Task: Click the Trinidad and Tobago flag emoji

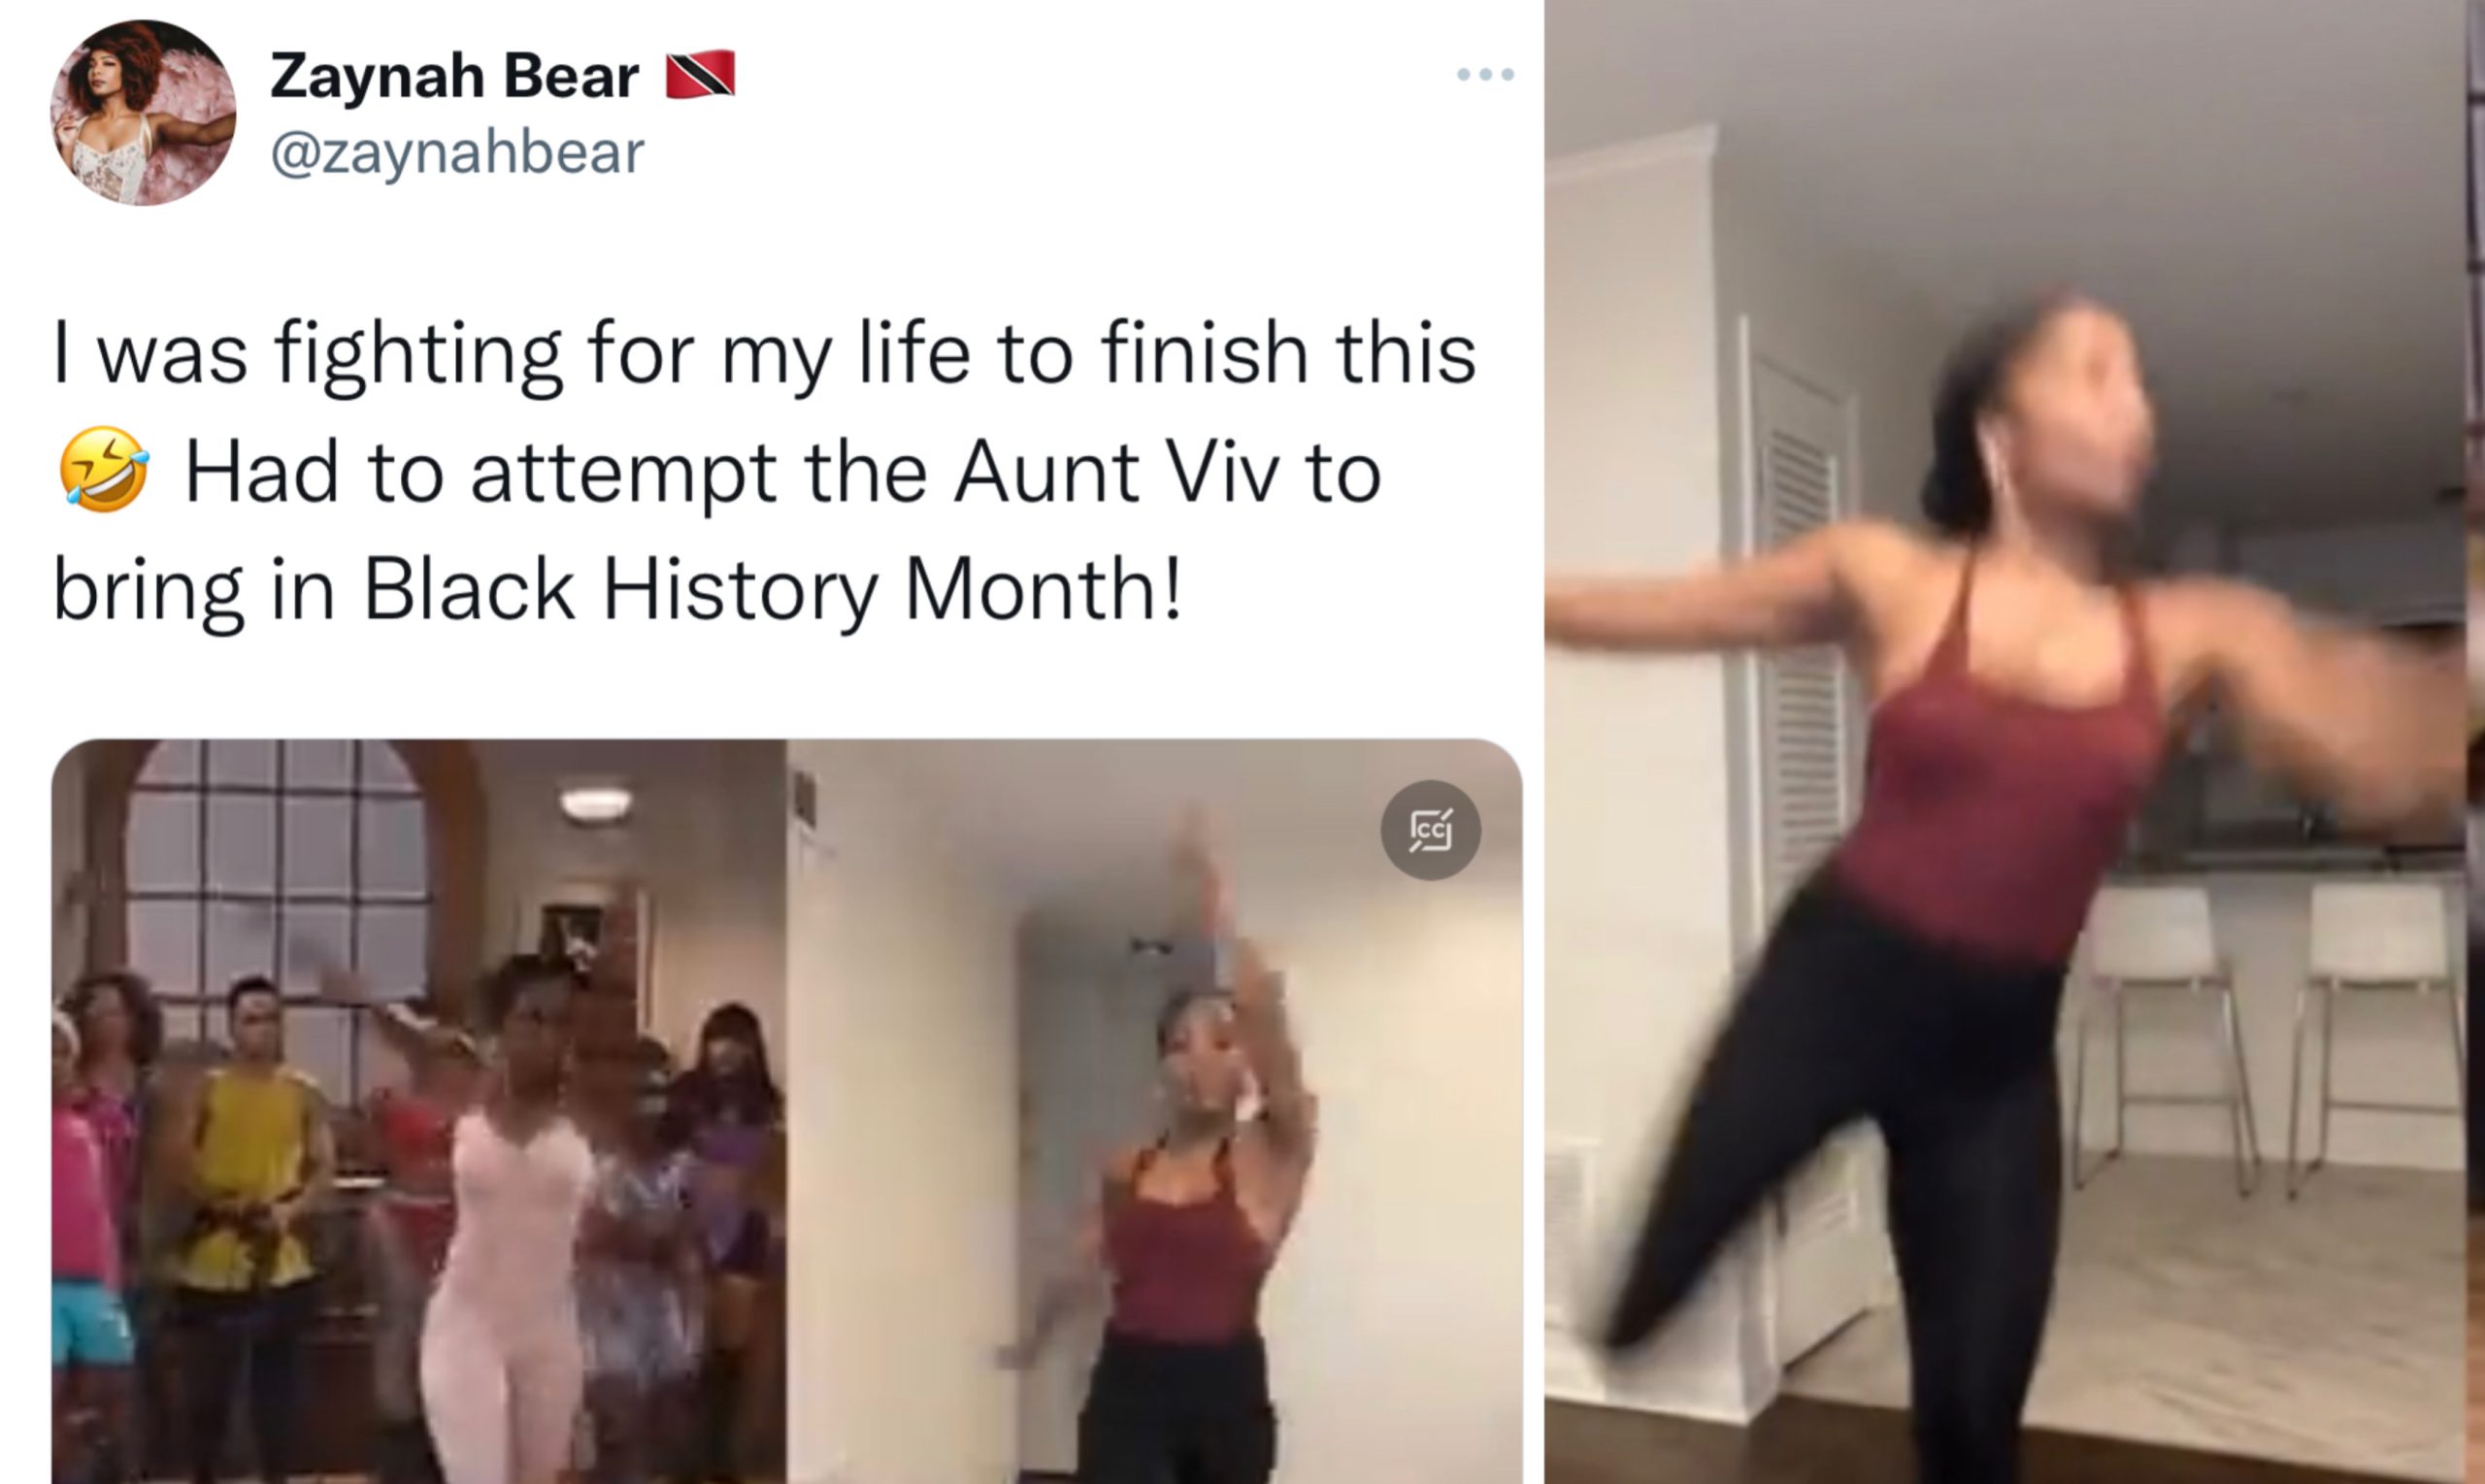Action: pos(700,74)
